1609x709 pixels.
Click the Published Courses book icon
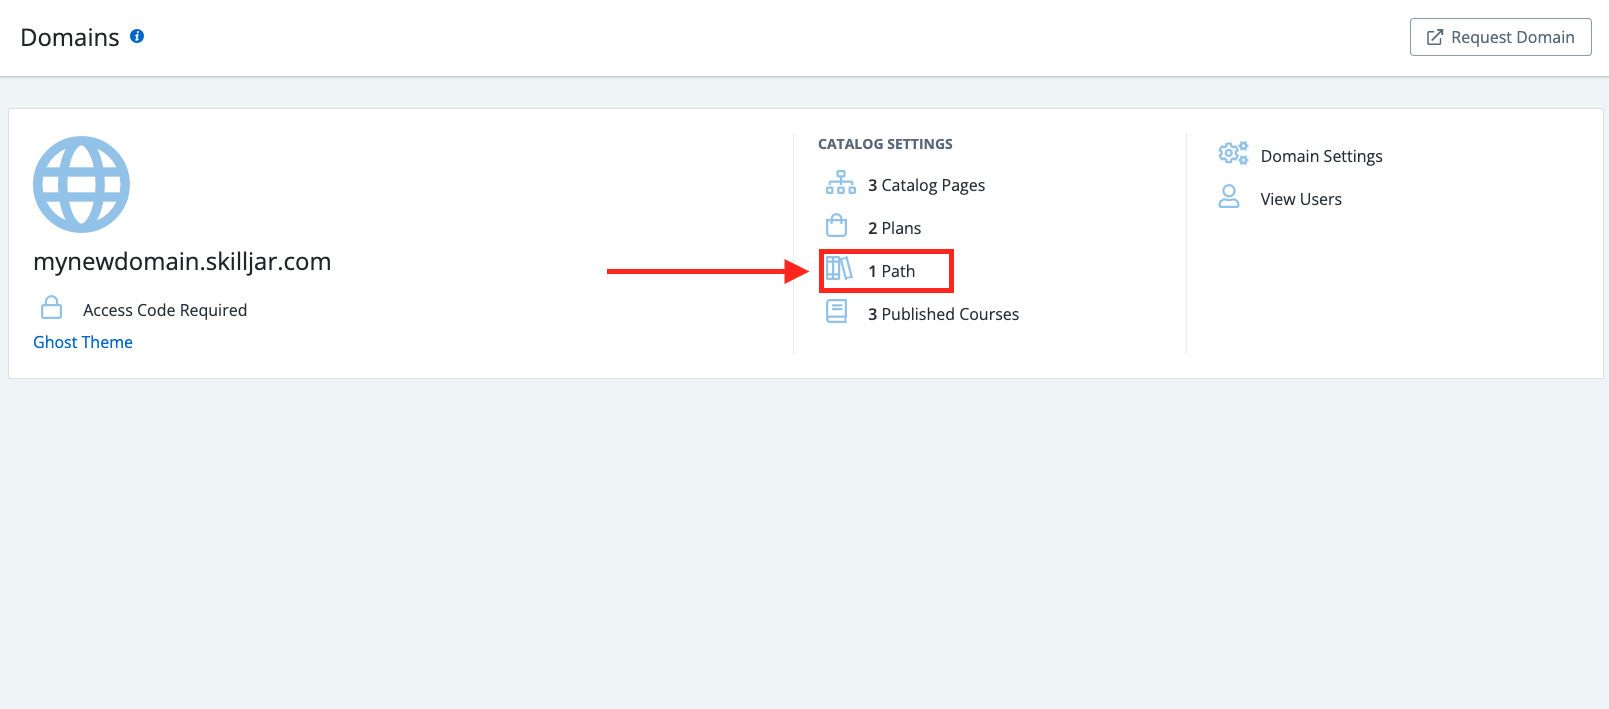tap(837, 312)
